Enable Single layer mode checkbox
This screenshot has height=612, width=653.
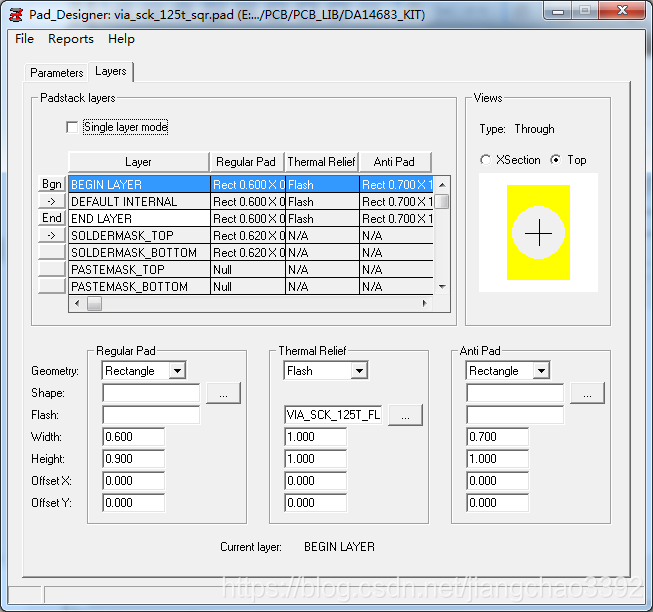(x=72, y=127)
